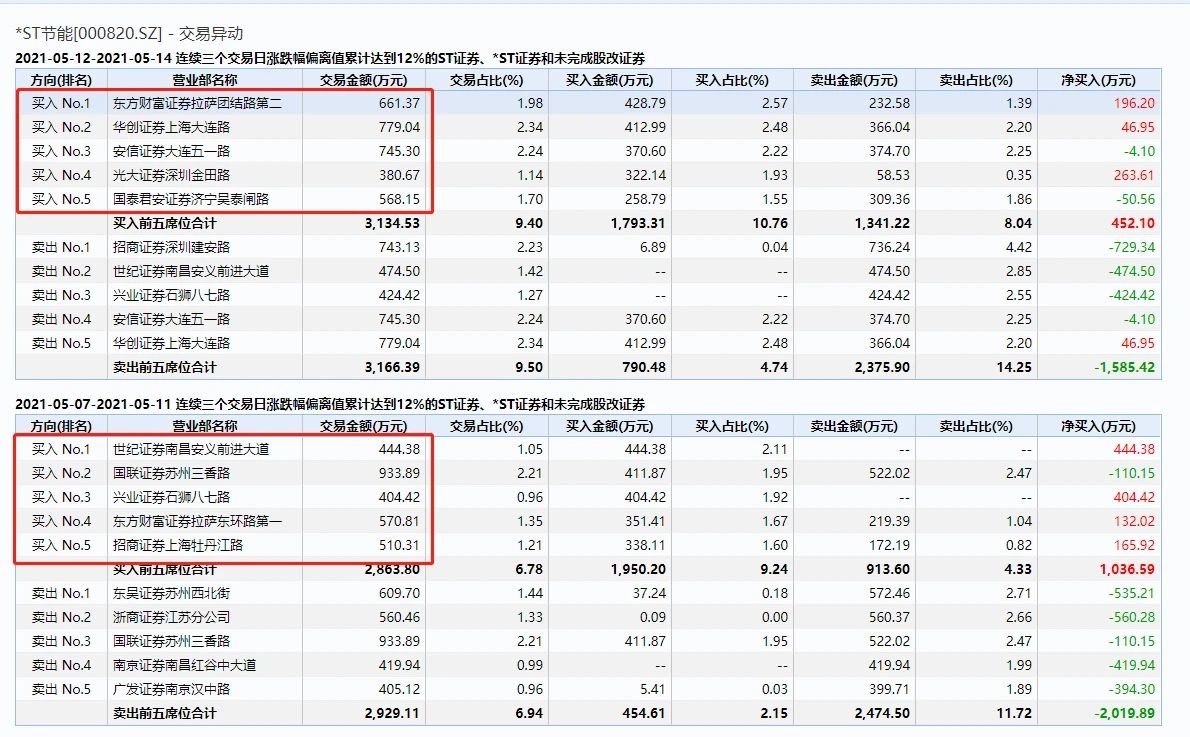Click 卖出占比(%) header in the 05-07 table

[x=976, y=427]
